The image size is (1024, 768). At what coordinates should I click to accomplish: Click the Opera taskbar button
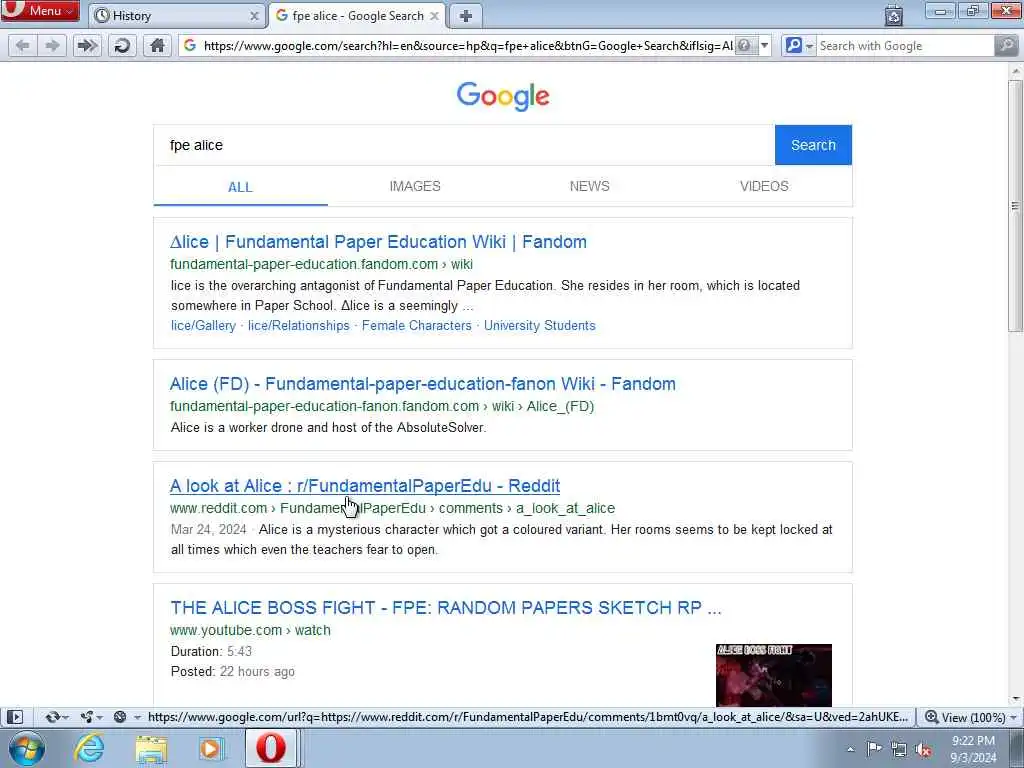pyautogui.click(x=271, y=748)
